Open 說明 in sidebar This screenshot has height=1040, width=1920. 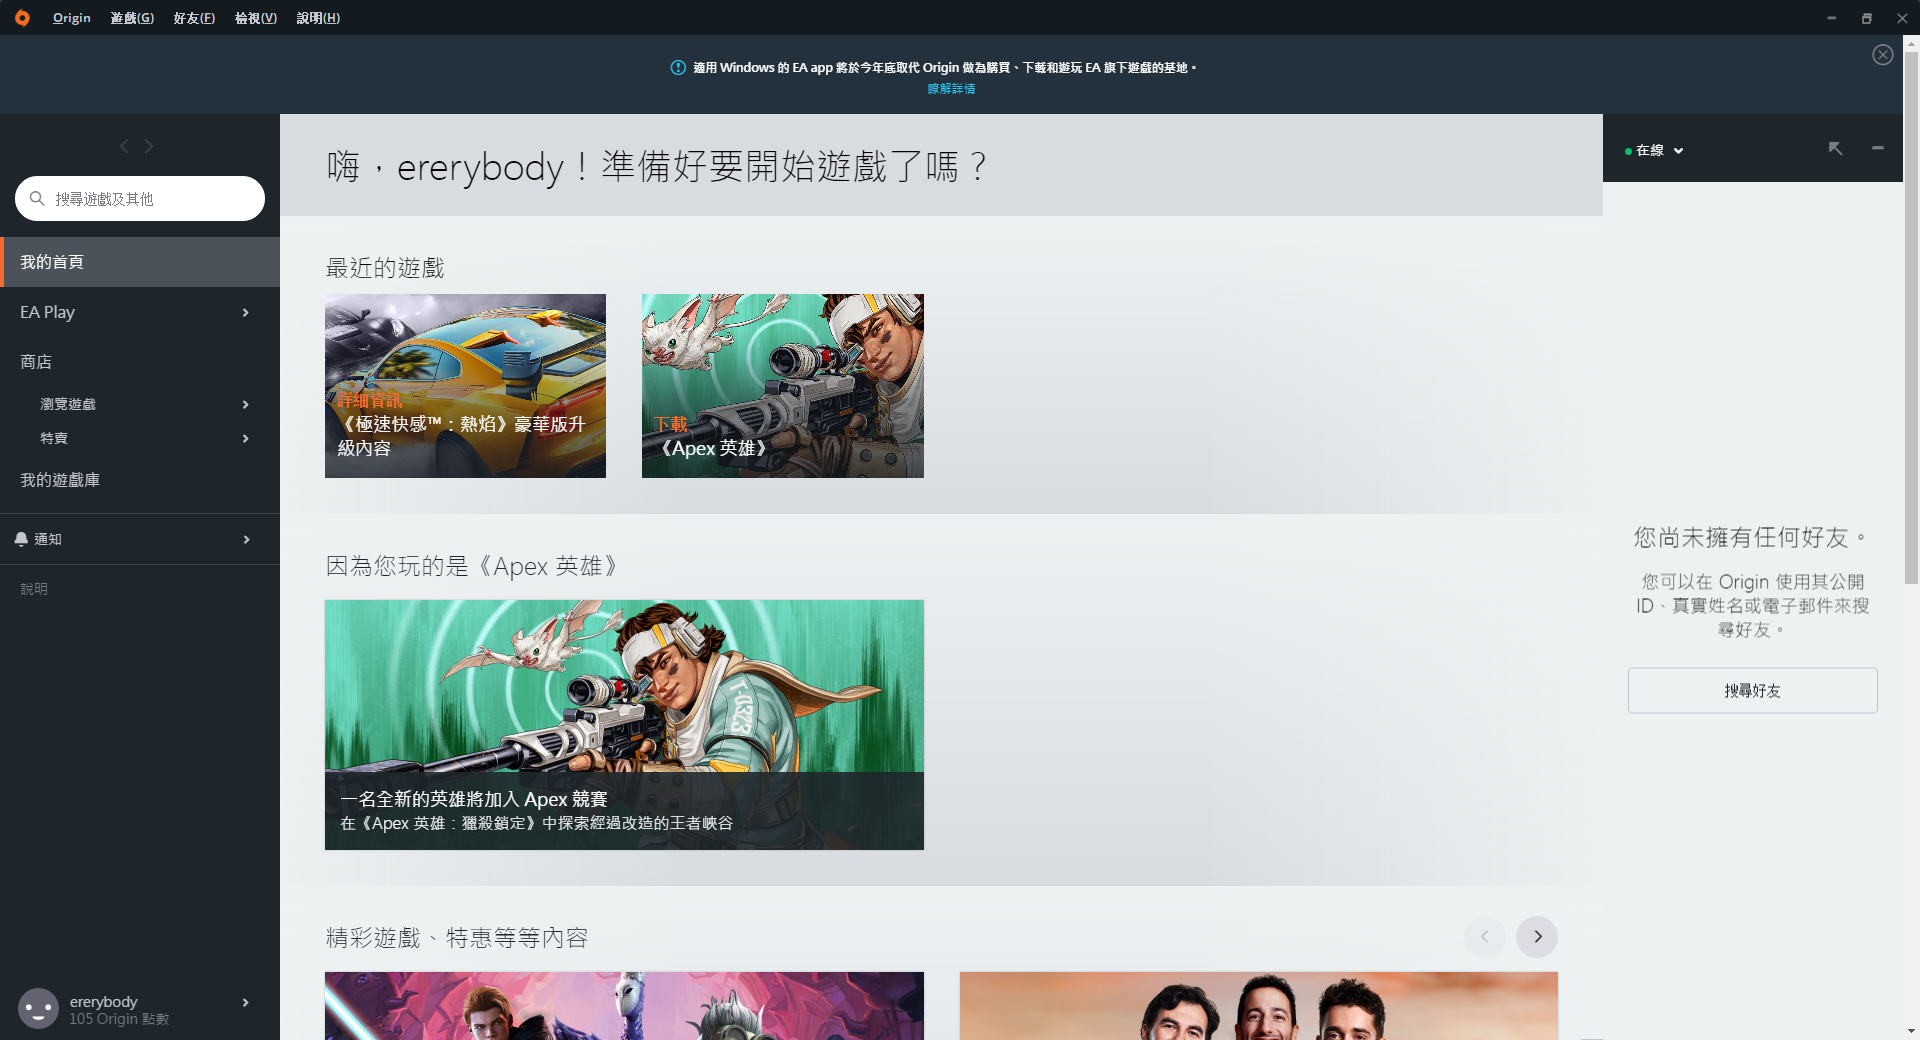(x=34, y=589)
